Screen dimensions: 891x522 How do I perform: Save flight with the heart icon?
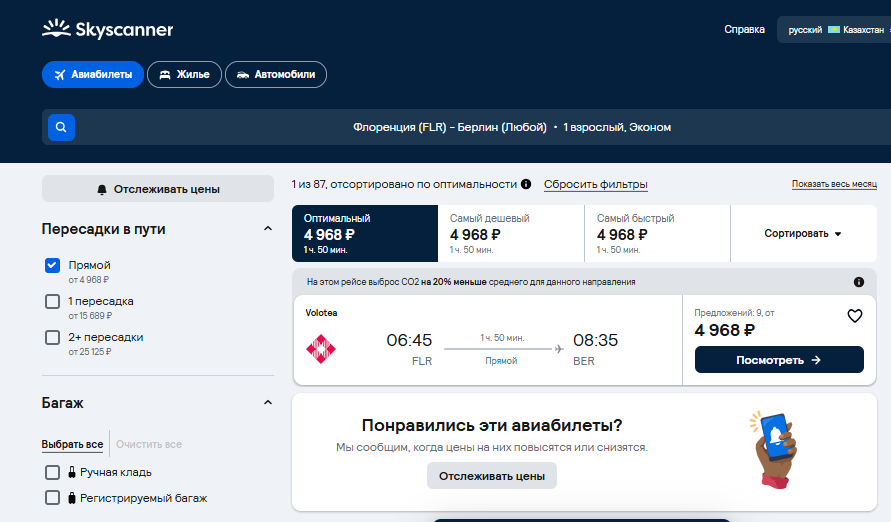click(x=855, y=316)
